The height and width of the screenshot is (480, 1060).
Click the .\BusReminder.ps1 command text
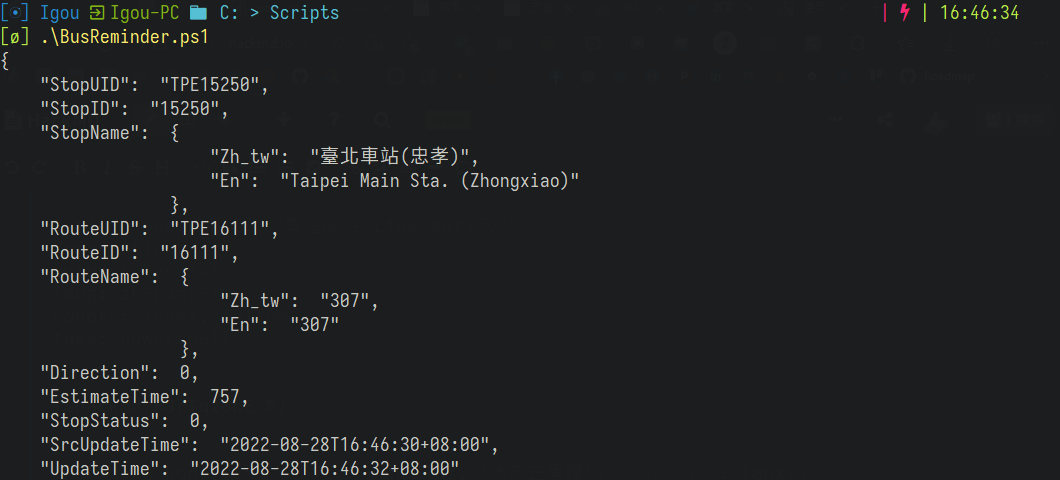click(x=124, y=37)
